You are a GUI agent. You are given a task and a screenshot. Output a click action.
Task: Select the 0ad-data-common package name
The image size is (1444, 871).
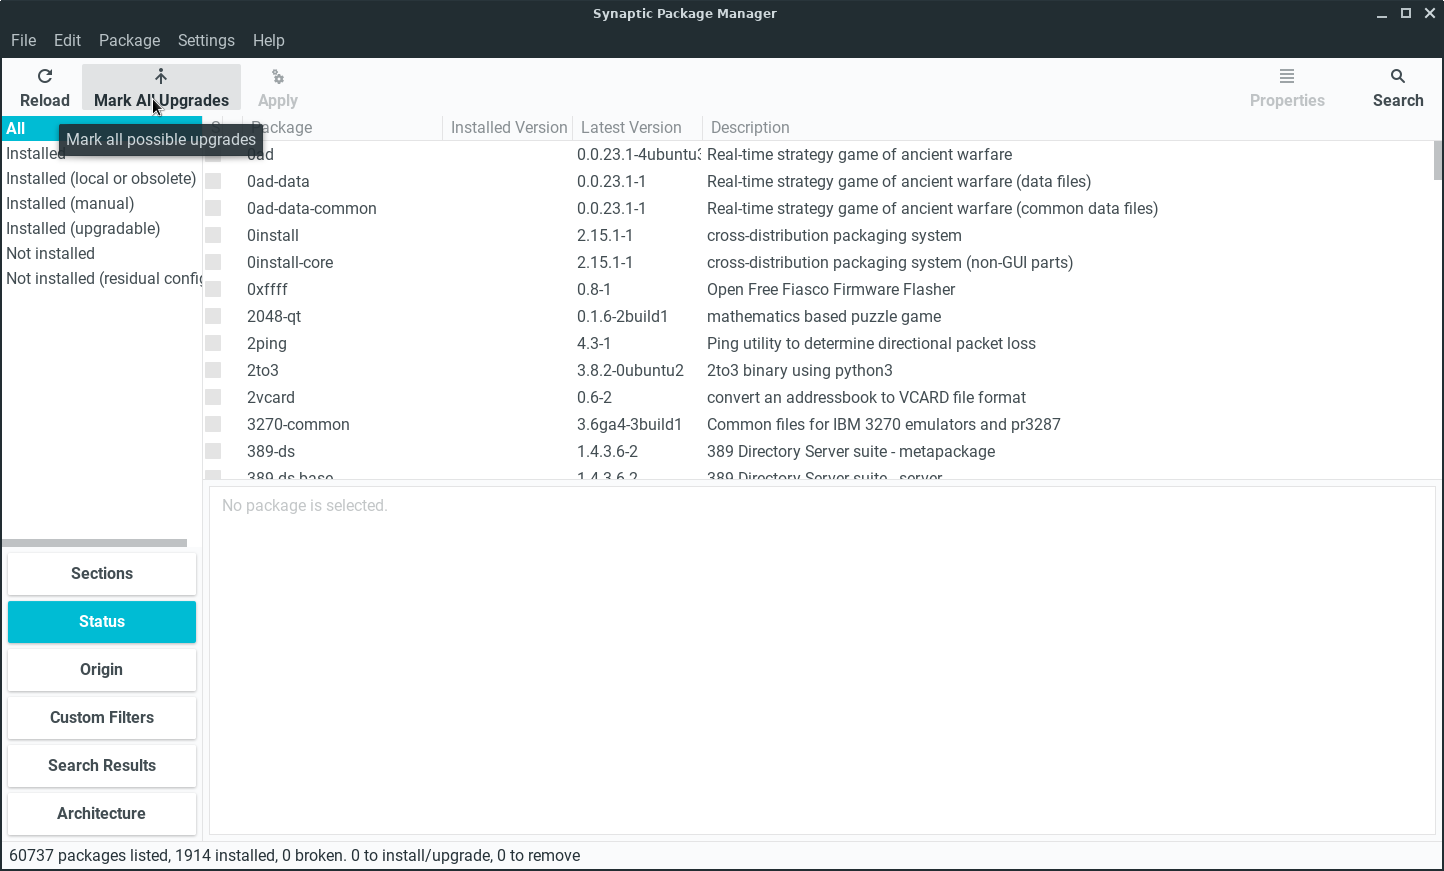pyautogui.click(x=312, y=208)
